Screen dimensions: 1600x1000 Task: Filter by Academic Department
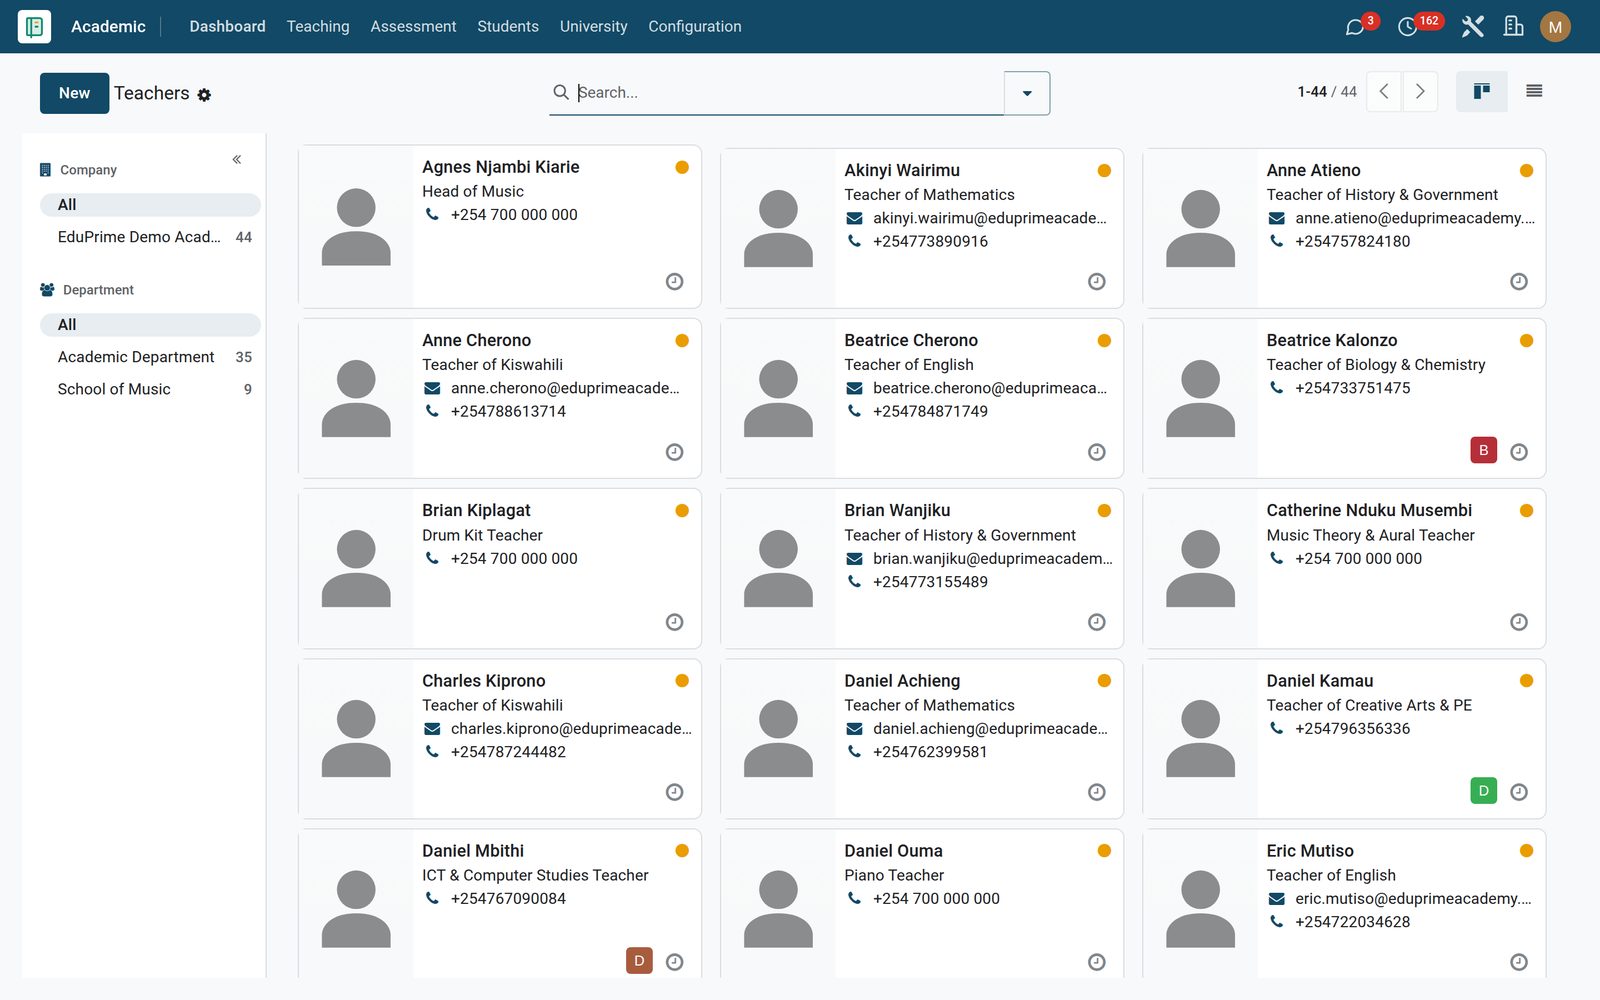click(150, 357)
